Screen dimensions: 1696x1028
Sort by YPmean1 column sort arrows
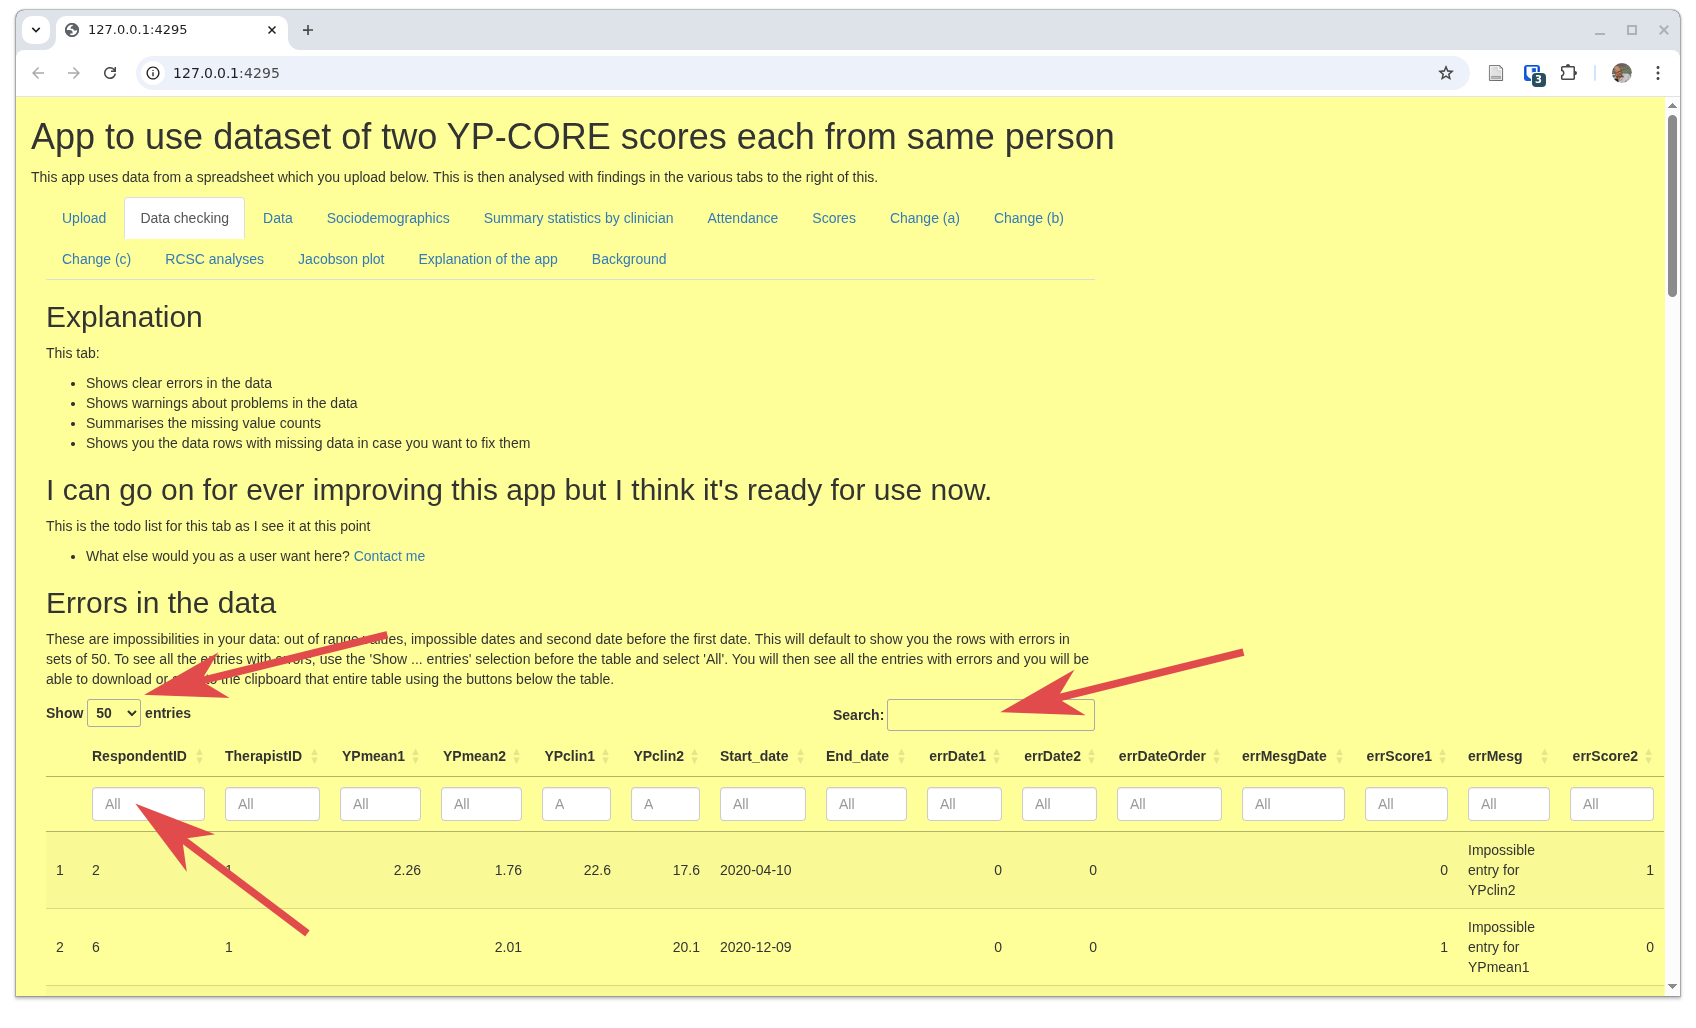pyautogui.click(x=416, y=756)
